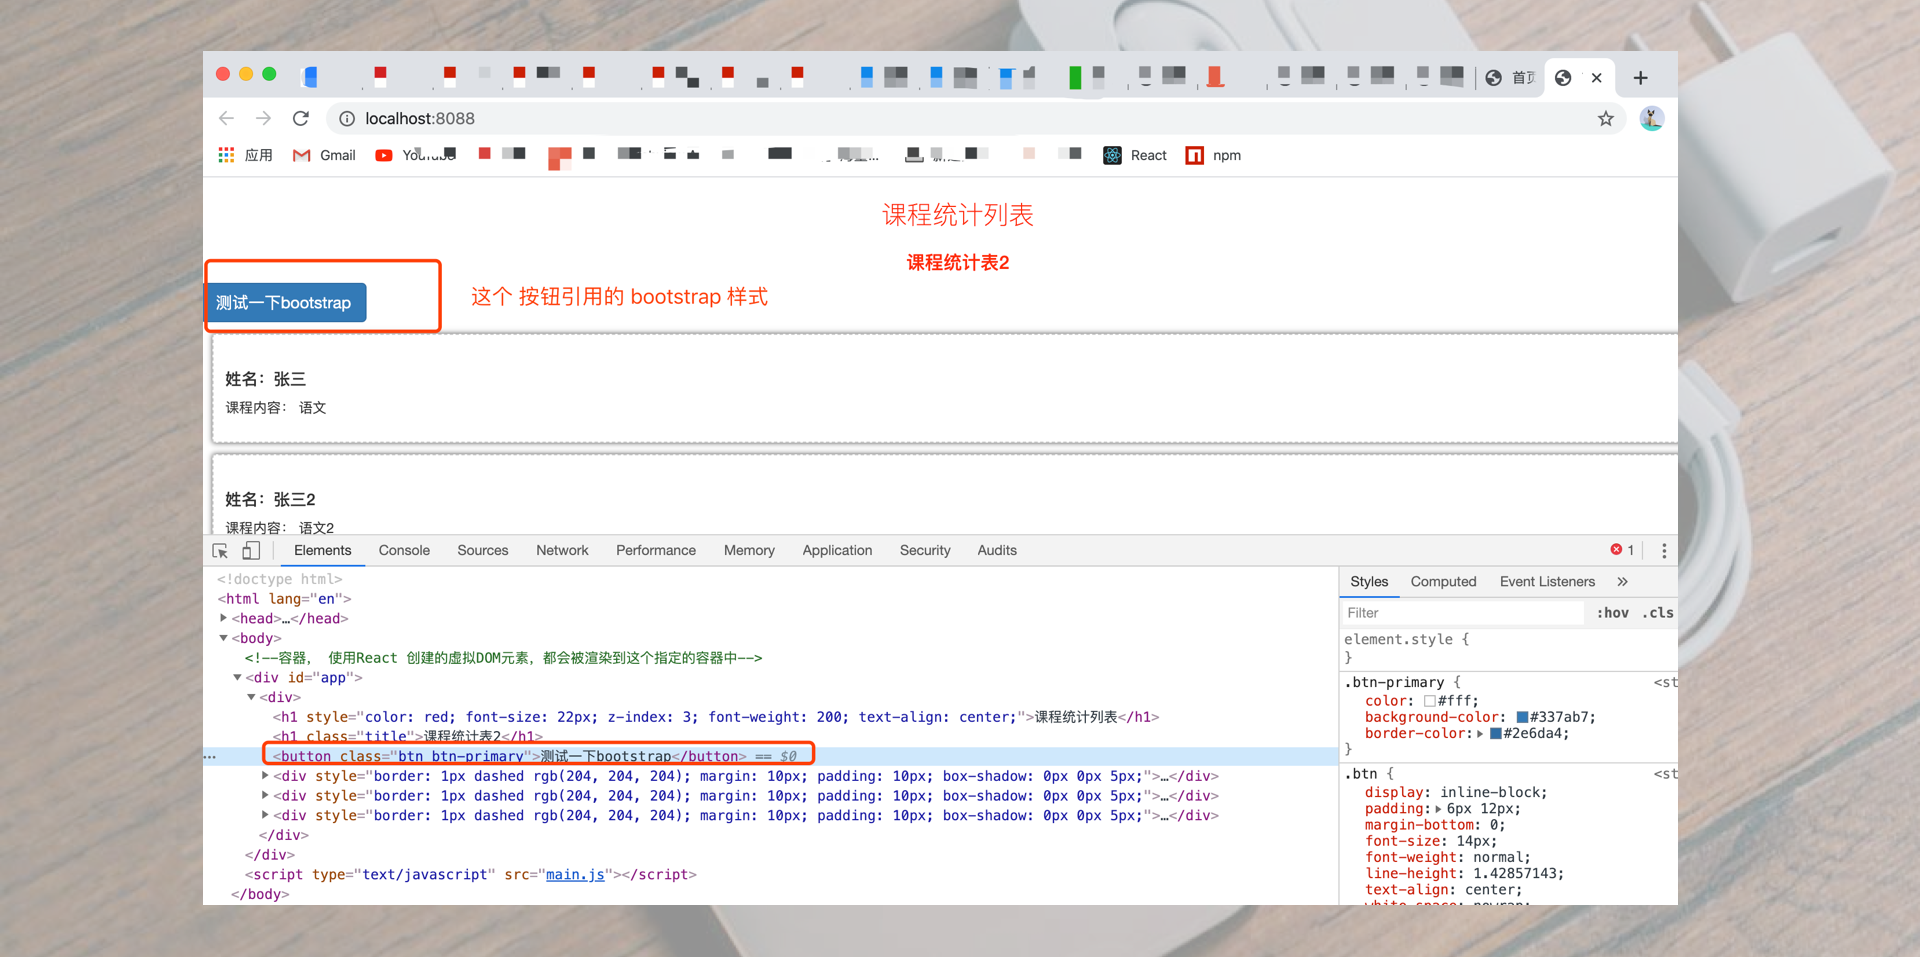Screen dimensions: 1920x957
Task: Reload the page with the refresh icon
Action: [x=301, y=118]
